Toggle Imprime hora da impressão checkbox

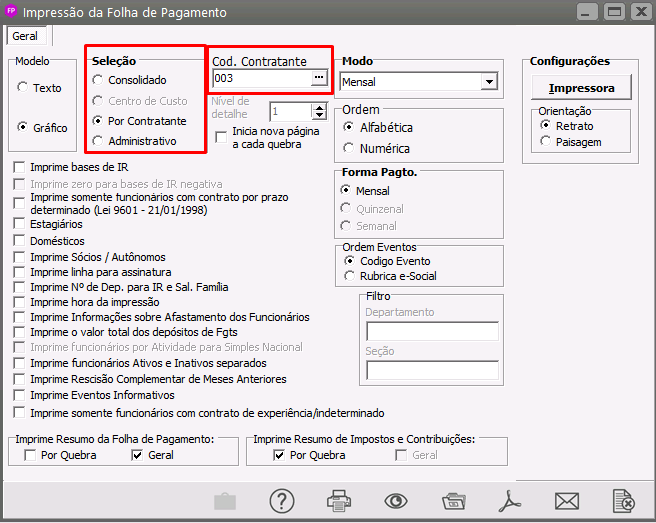coord(20,302)
